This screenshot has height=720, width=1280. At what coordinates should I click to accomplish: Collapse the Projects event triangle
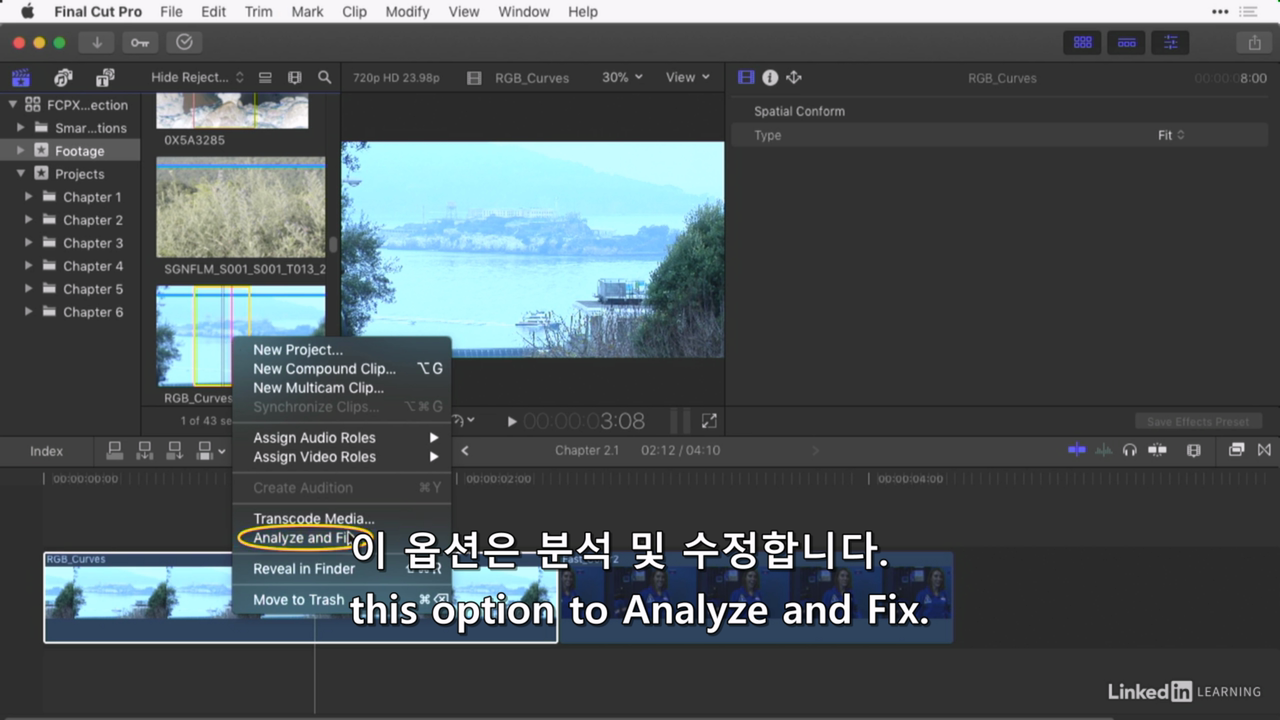(x=20, y=174)
